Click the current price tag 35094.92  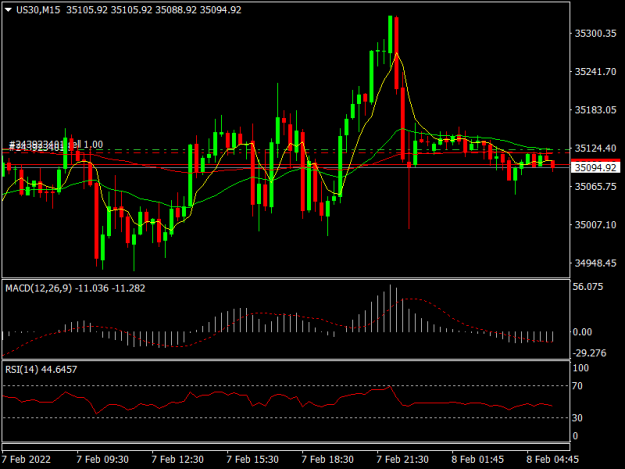pyautogui.click(x=596, y=167)
